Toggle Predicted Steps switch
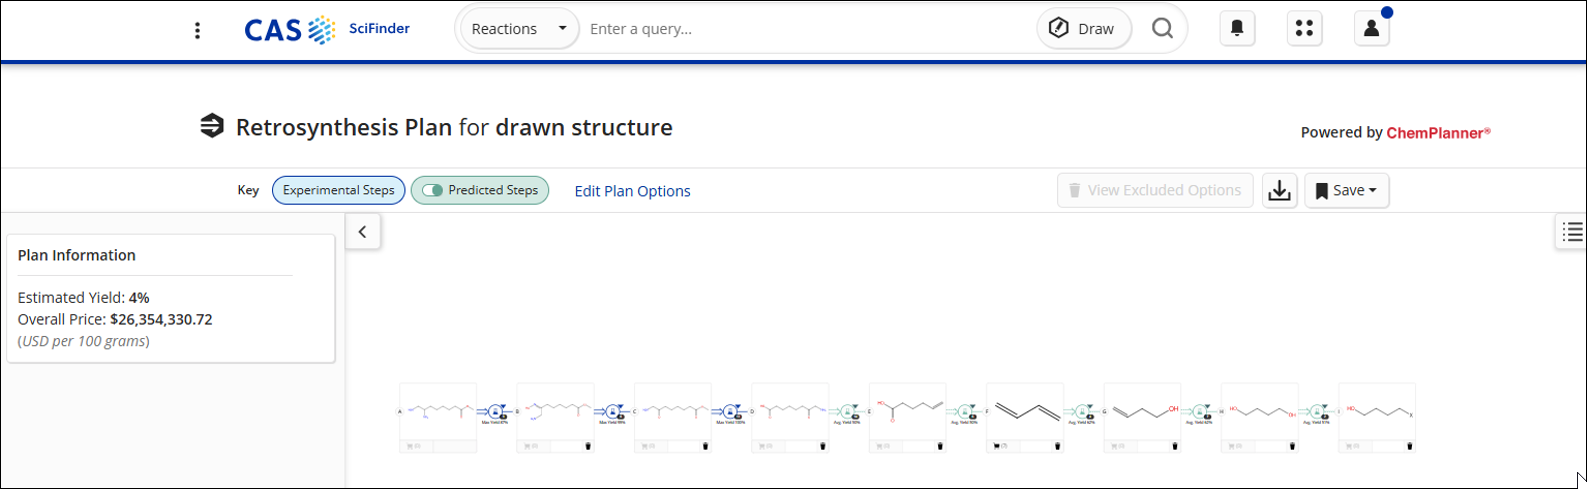Screen dimensions: 1587x489 pyautogui.click(x=433, y=190)
